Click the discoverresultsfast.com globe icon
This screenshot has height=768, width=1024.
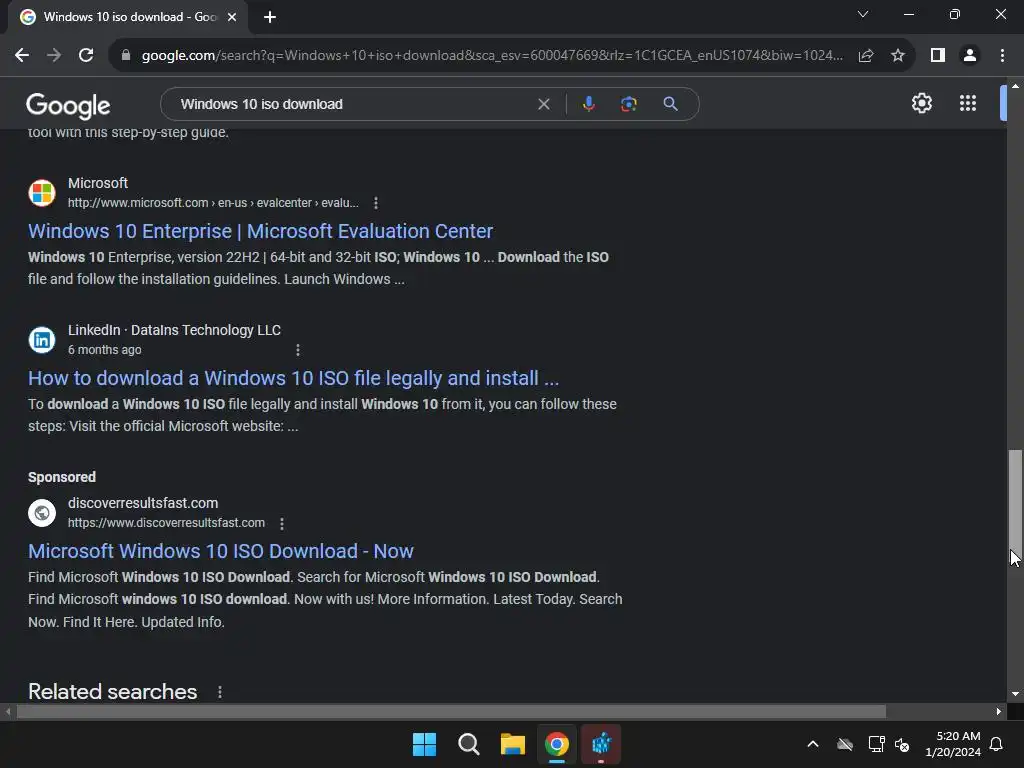(x=42, y=513)
